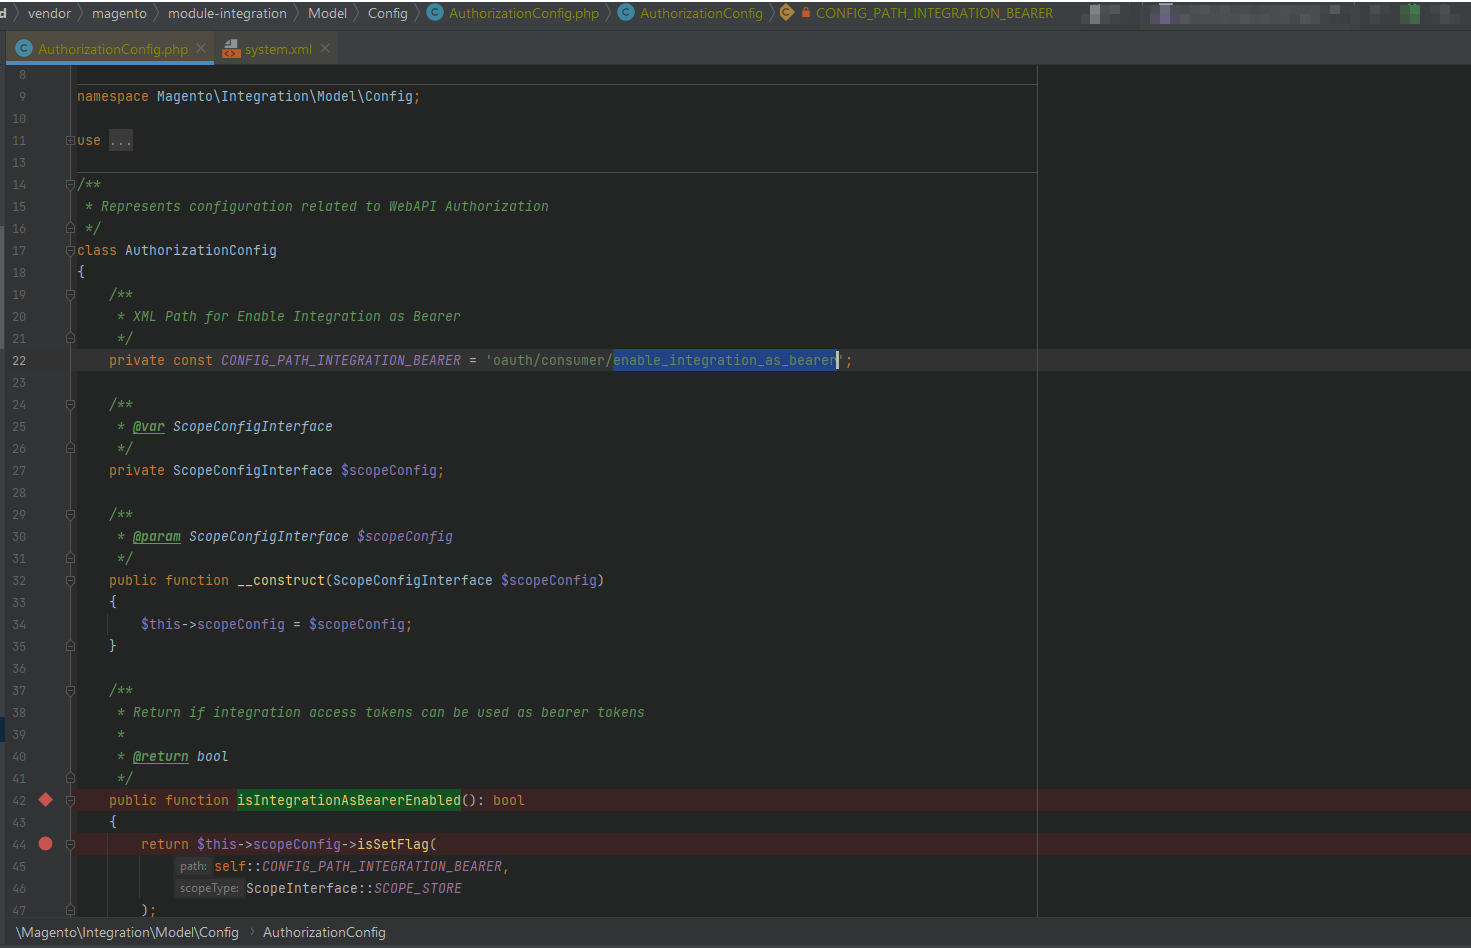
Task: Close the AuthorizationConfig.php tab
Action: (x=201, y=48)
